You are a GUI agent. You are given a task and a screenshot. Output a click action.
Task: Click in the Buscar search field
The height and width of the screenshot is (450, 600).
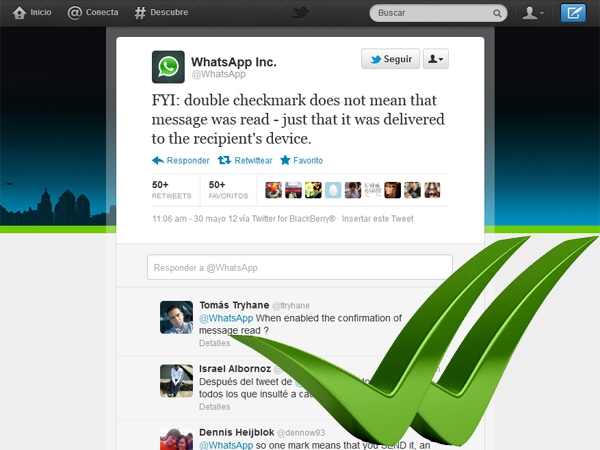click(x=434, y=13)
